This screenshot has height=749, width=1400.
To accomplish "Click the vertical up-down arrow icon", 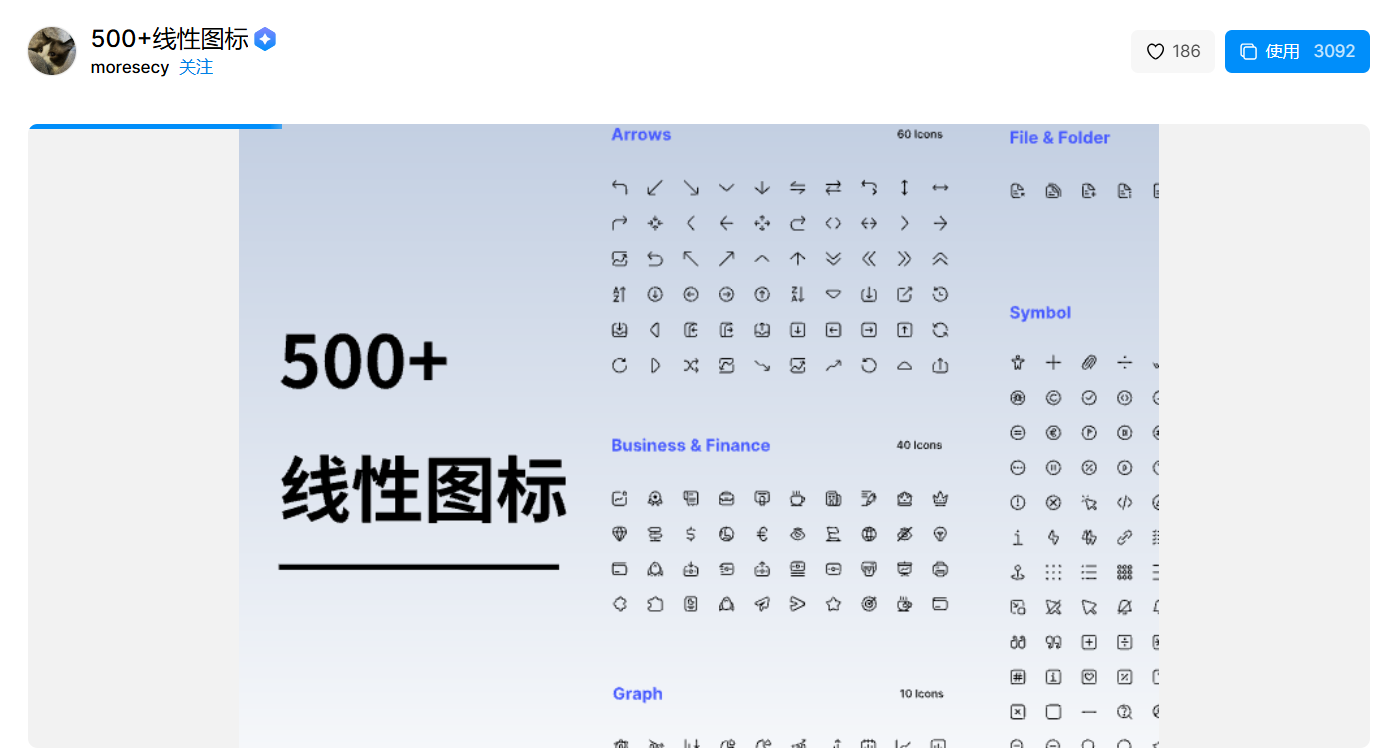I will tap(904, 187).
